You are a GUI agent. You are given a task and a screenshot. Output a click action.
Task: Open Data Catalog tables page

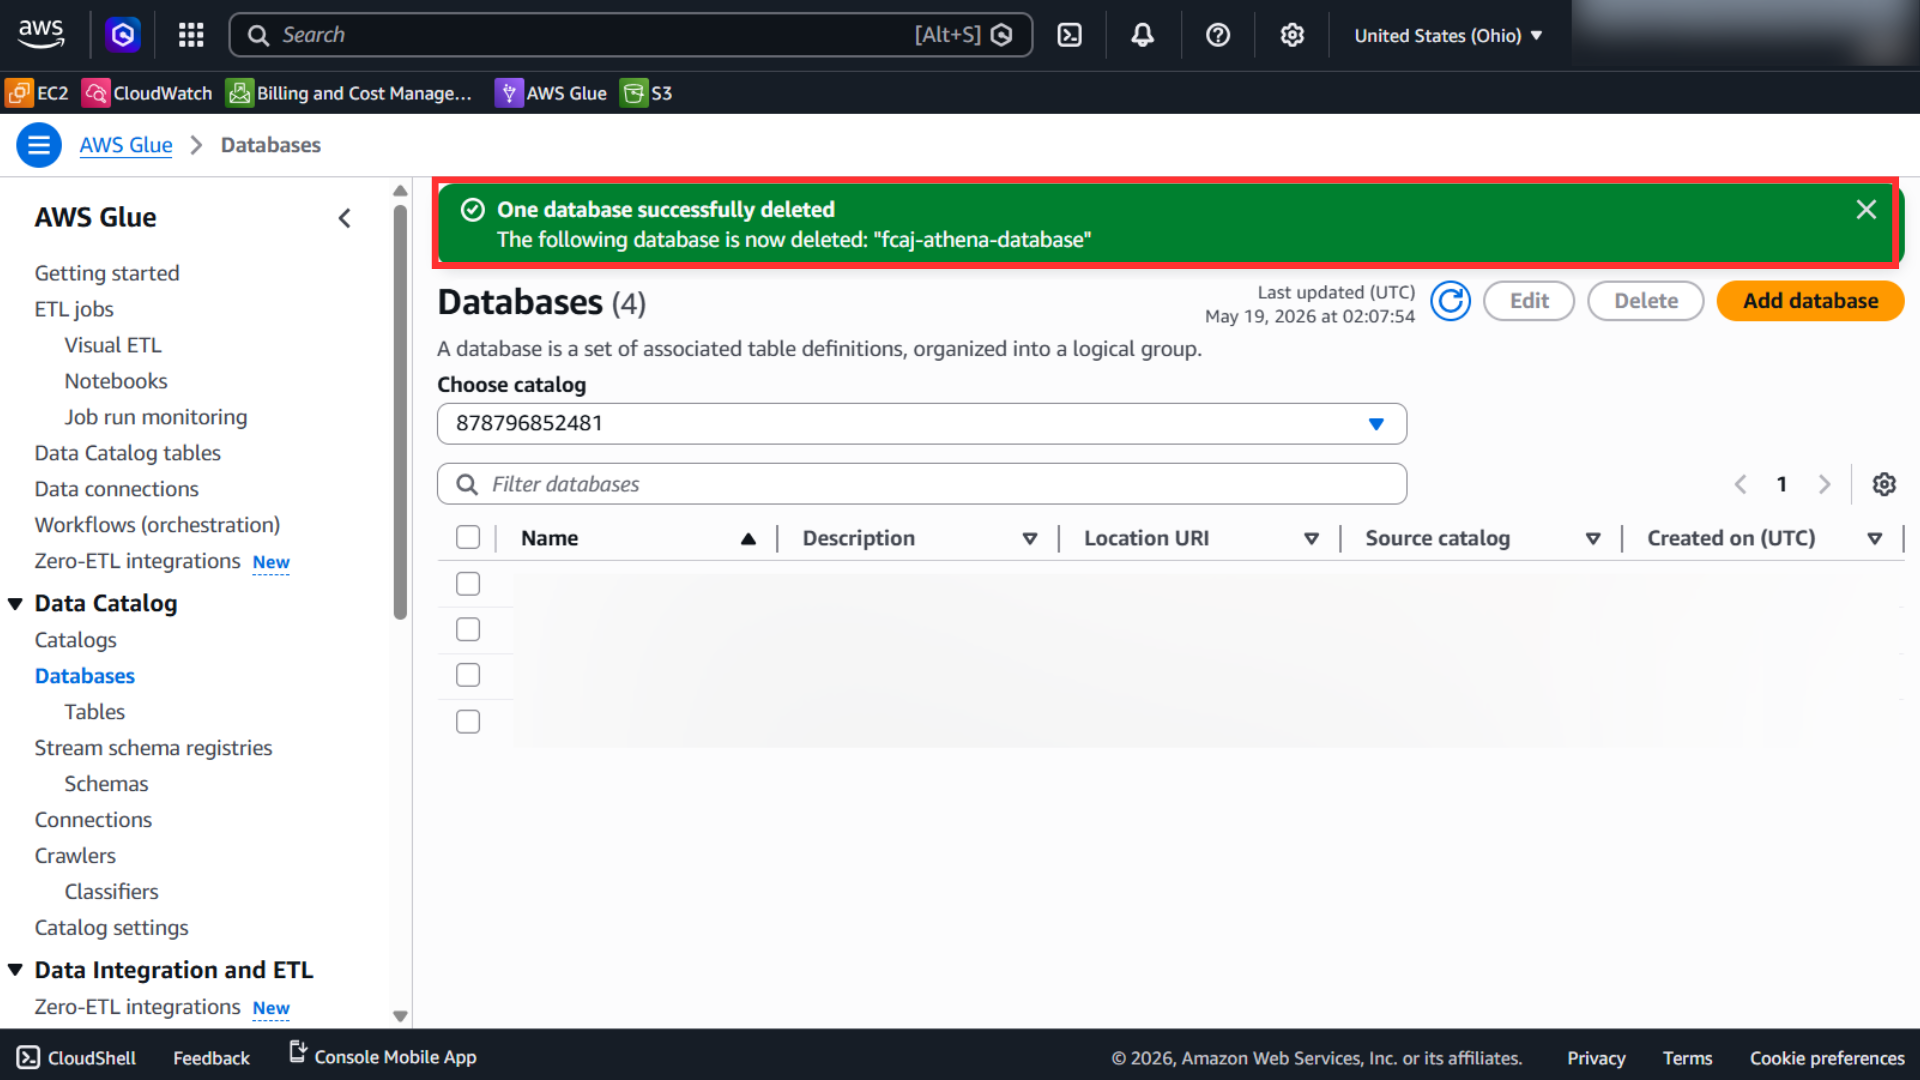[x=128, y=453]
